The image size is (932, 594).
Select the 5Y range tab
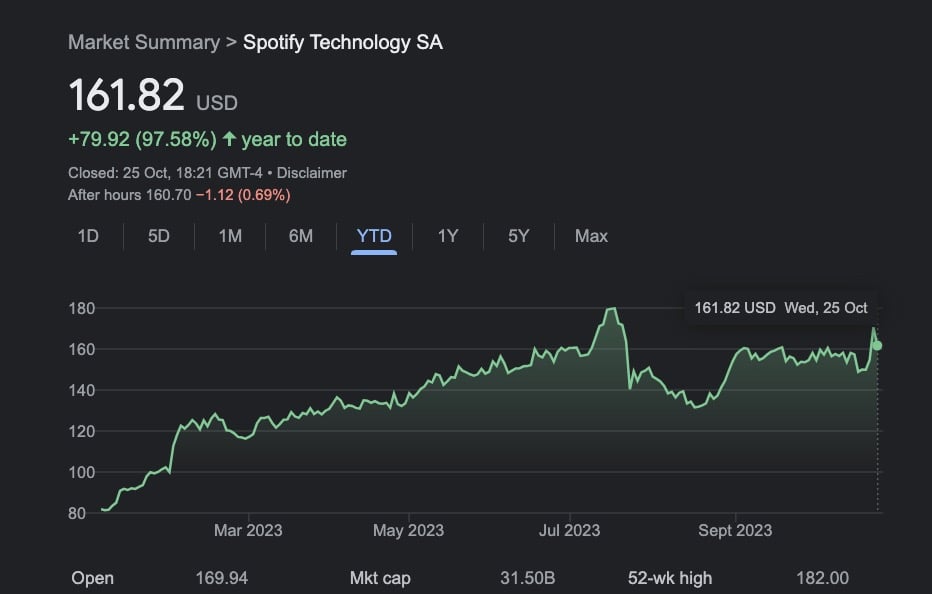pyautogui.click(x=518, y=236)
